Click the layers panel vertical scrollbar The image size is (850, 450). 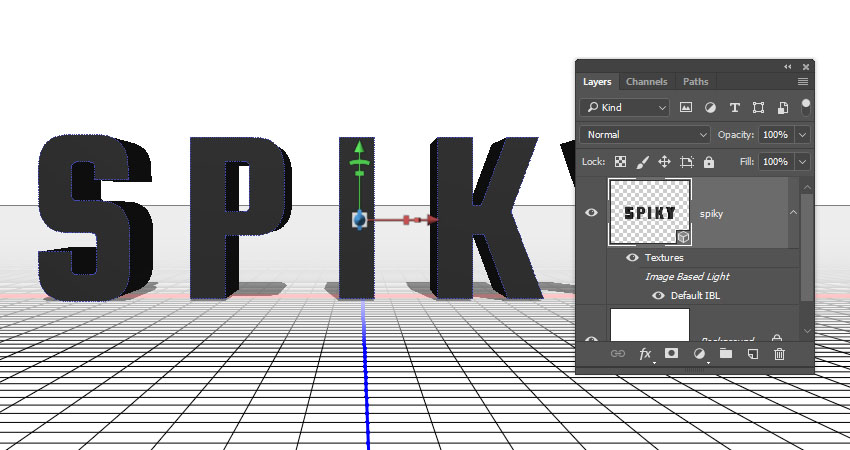tap(807, 247)
